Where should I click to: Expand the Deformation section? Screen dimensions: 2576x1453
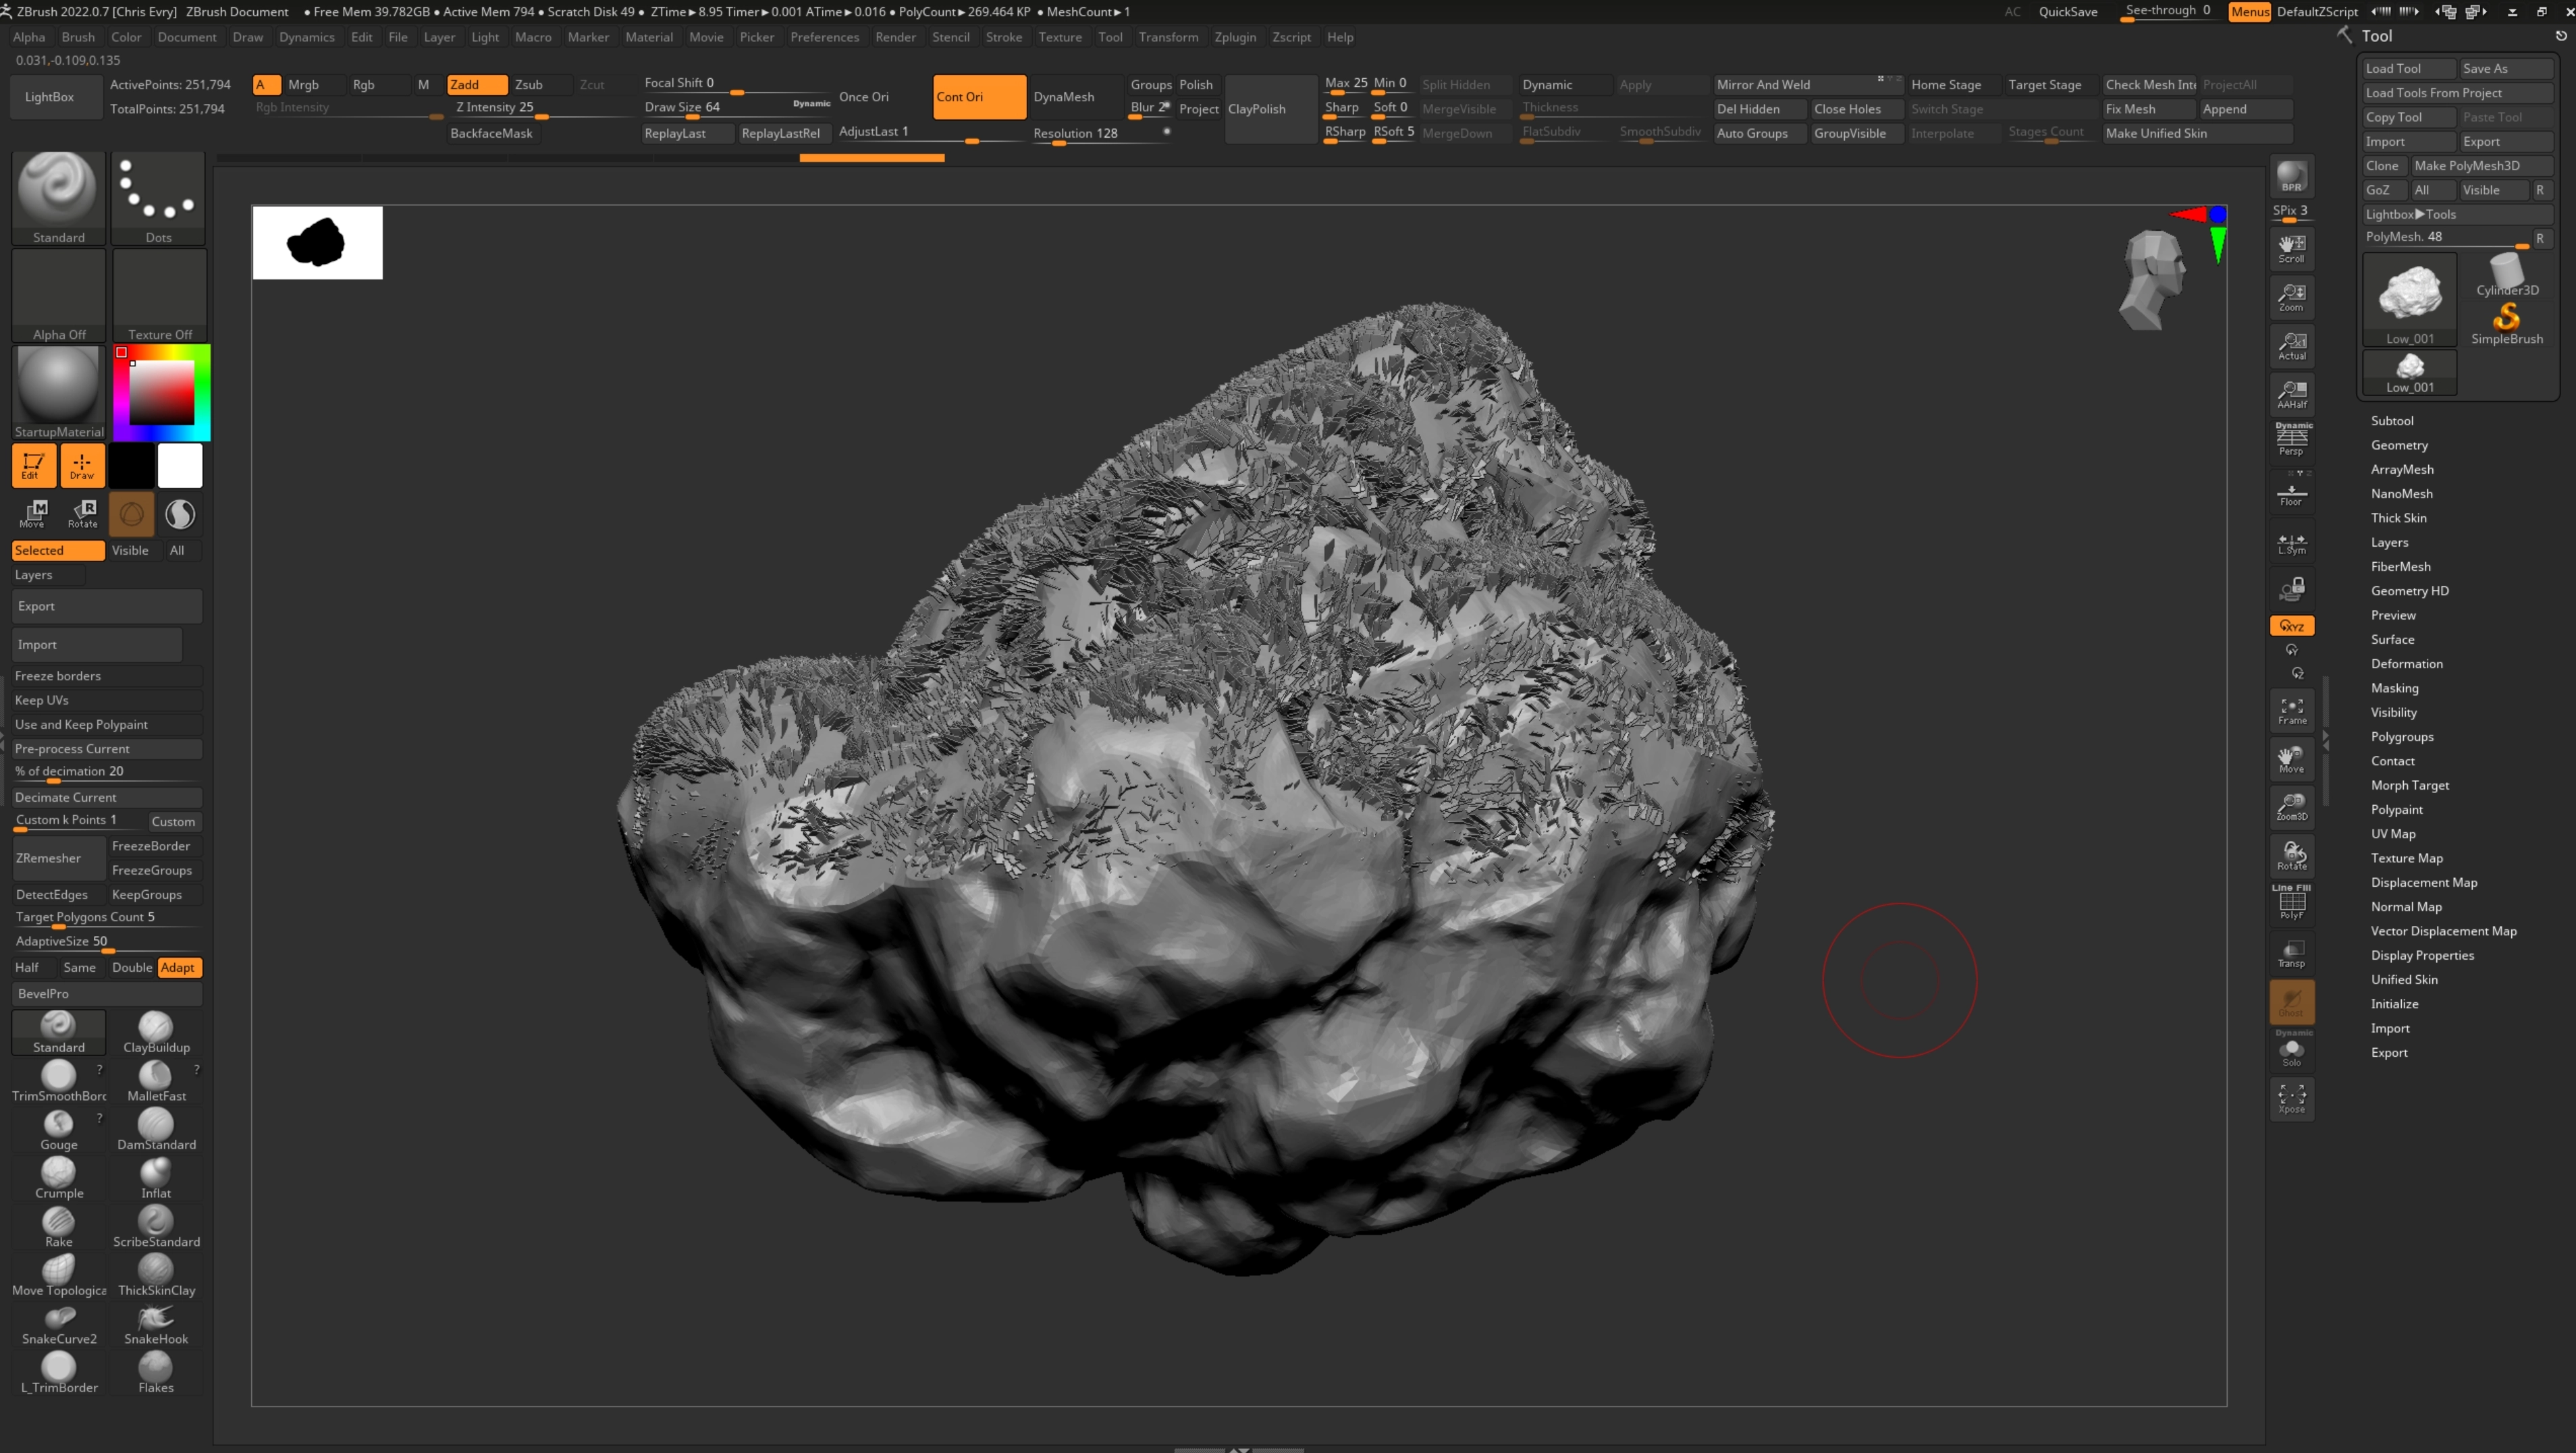2406,664
